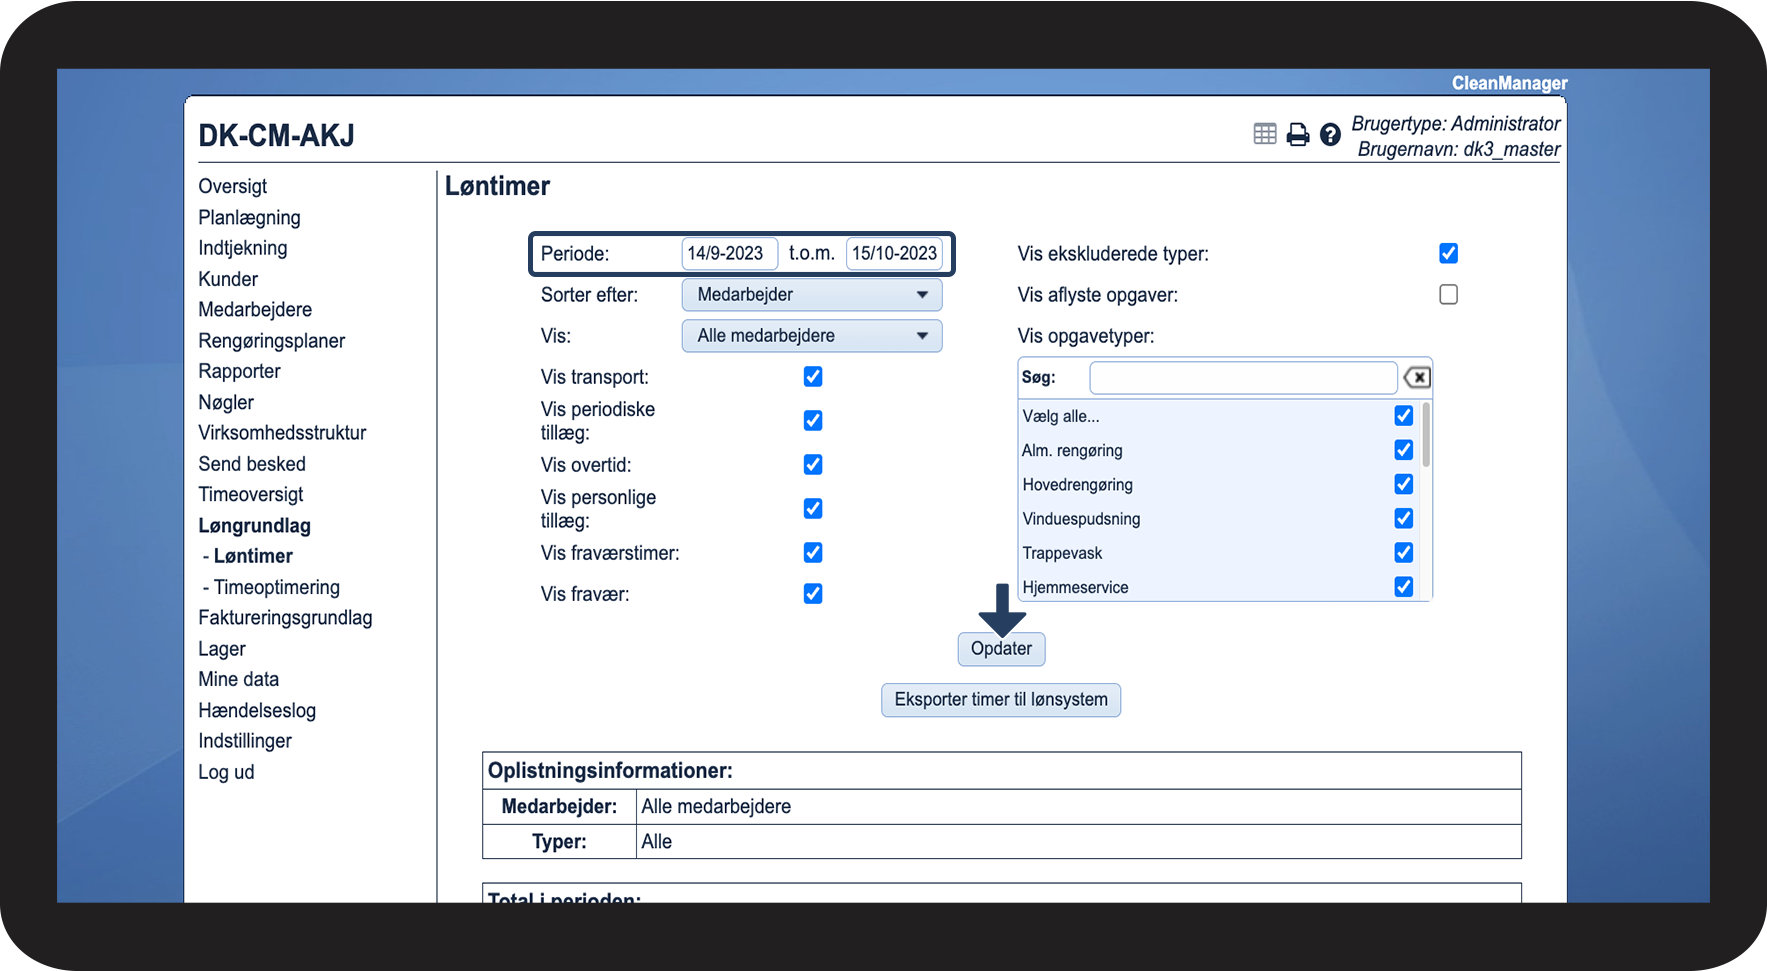The height and width of the screenshot is (971, 1767).
Task: Expand the Alle medarbejdere dropdown
Action: click(x=811, y=336)
